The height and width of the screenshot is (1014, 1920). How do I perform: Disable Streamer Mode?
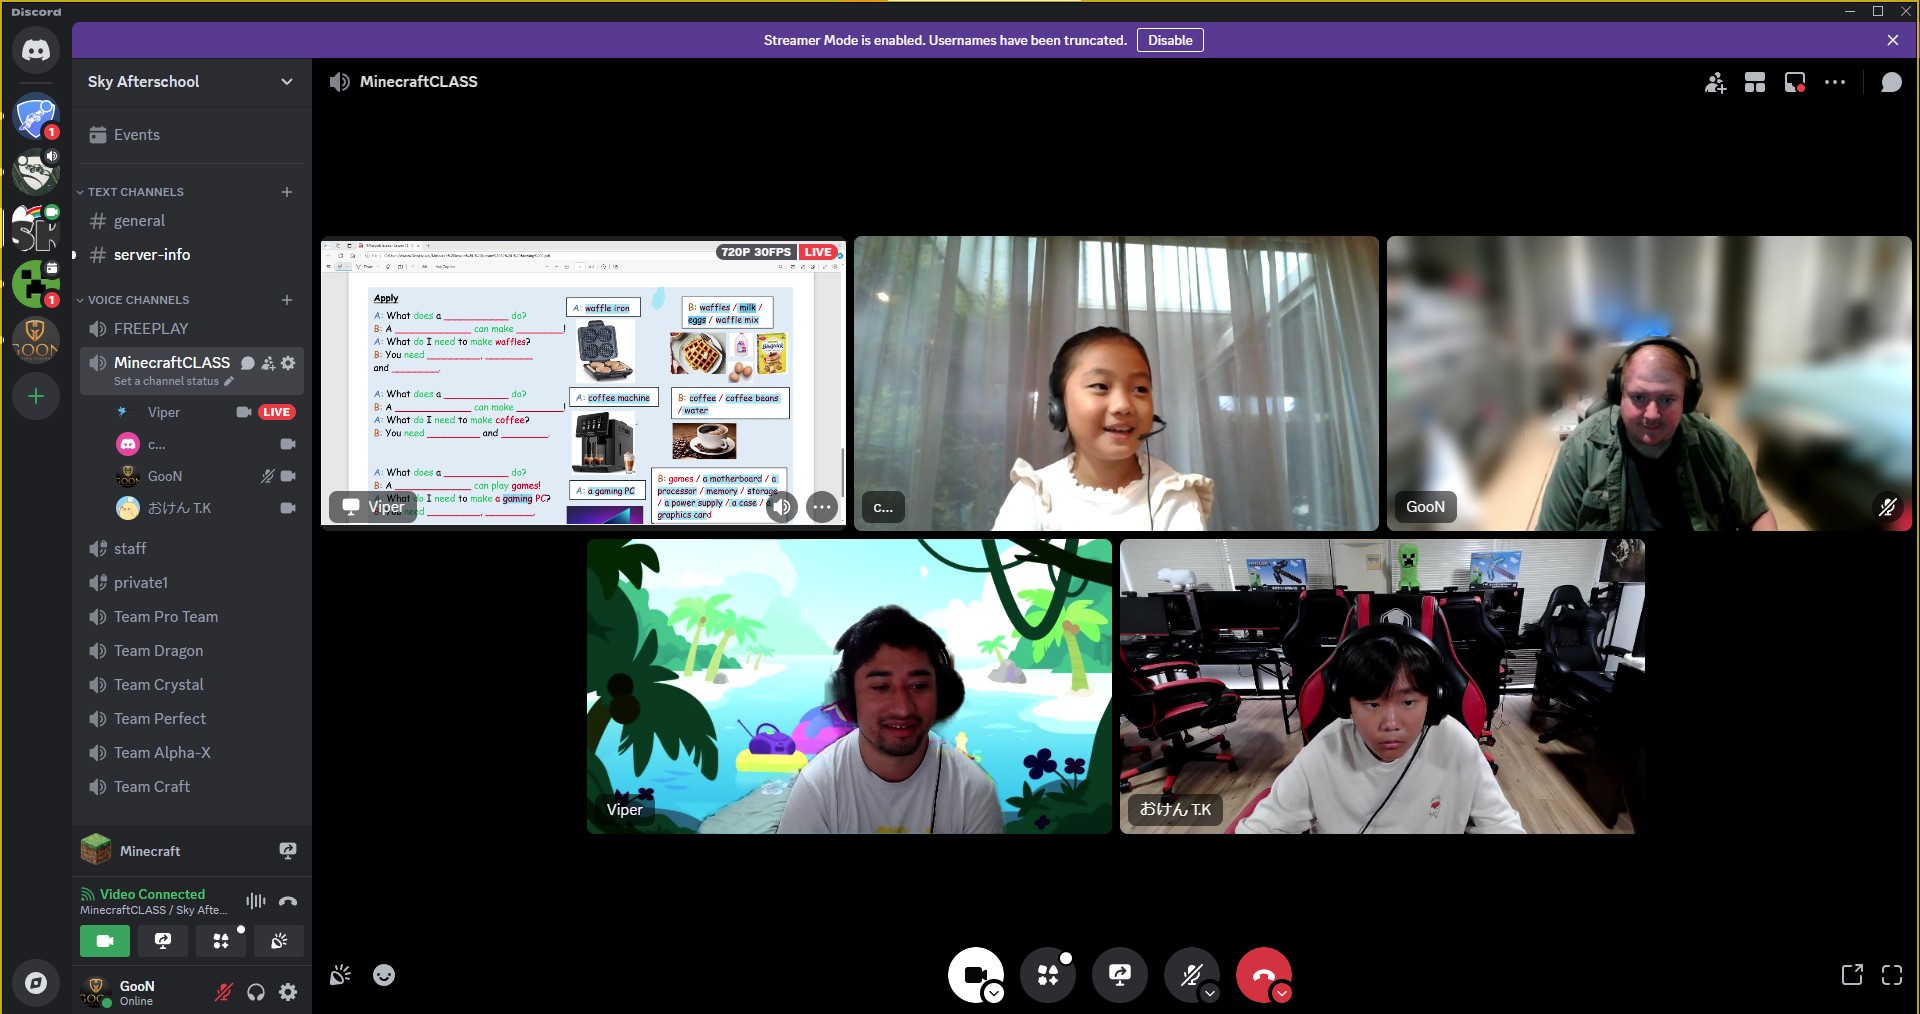click(x=1170, y=40)
